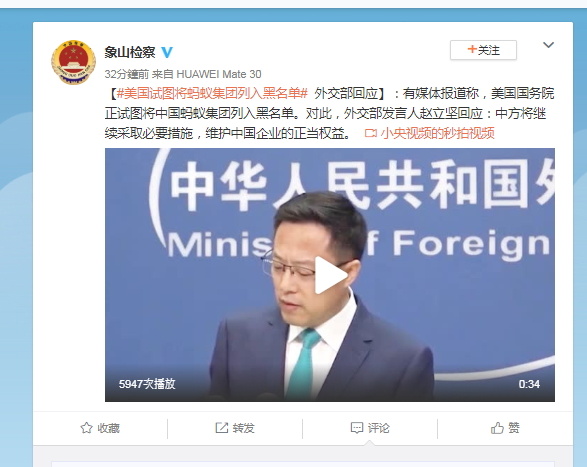Click the blue verified V badge

(x=167, y=52)
